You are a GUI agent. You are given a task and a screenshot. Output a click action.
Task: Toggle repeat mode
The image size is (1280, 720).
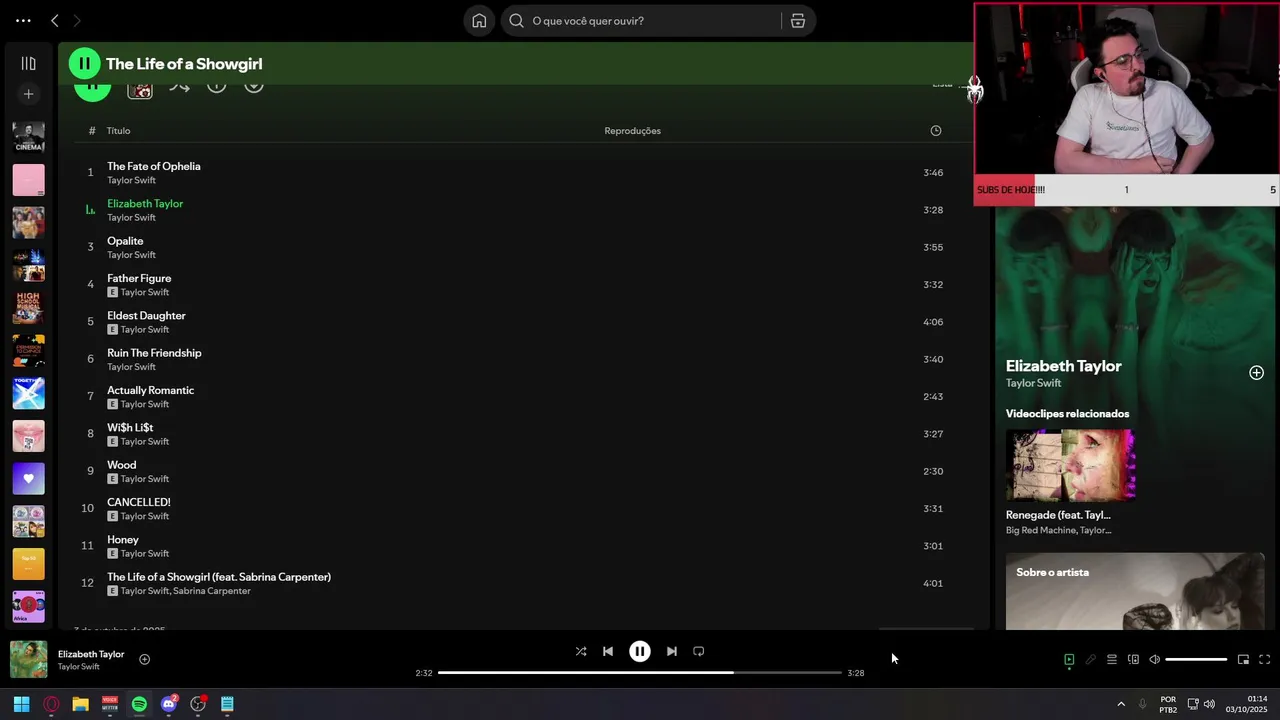[x=699, y=651]
